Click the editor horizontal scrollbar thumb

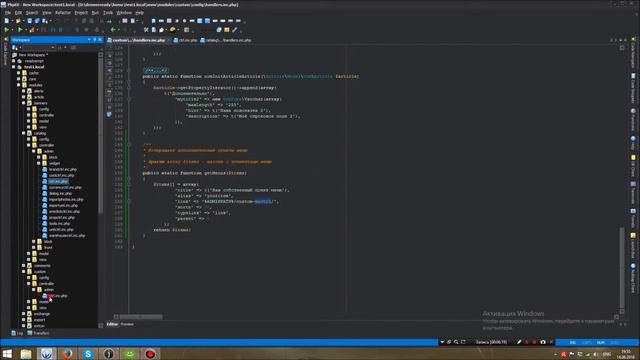coord(140,317)
